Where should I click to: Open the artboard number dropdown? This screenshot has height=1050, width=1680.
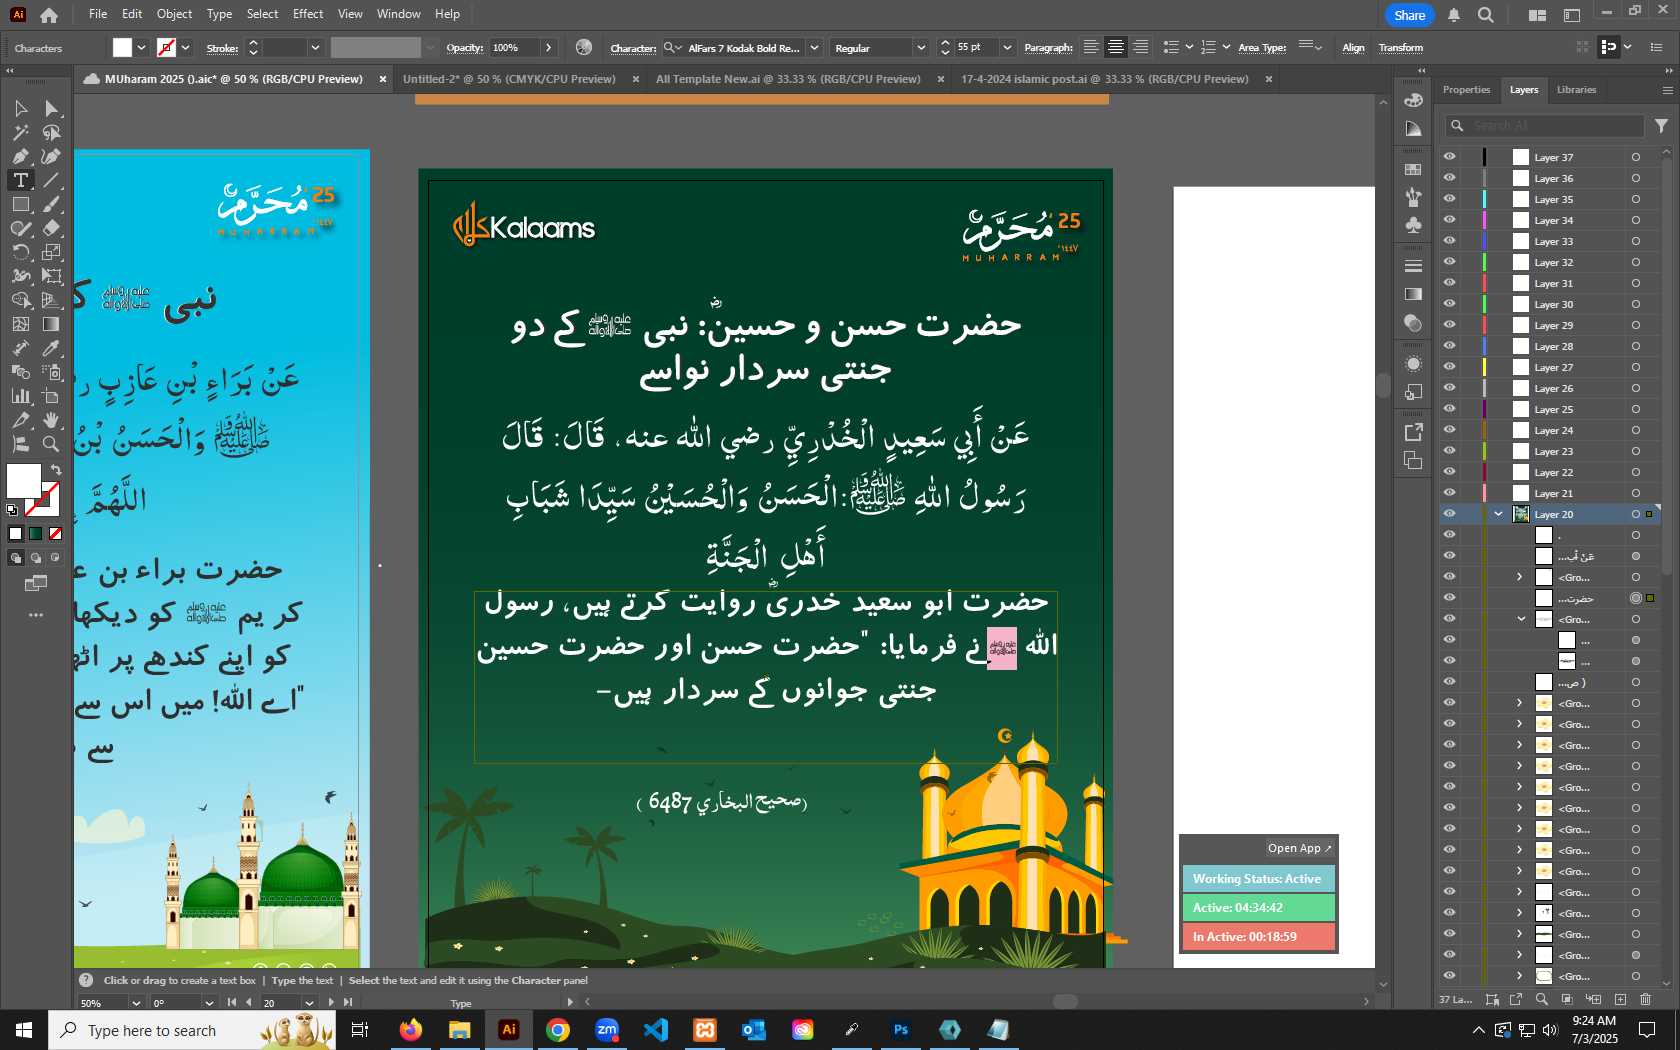coord(309,1002)
